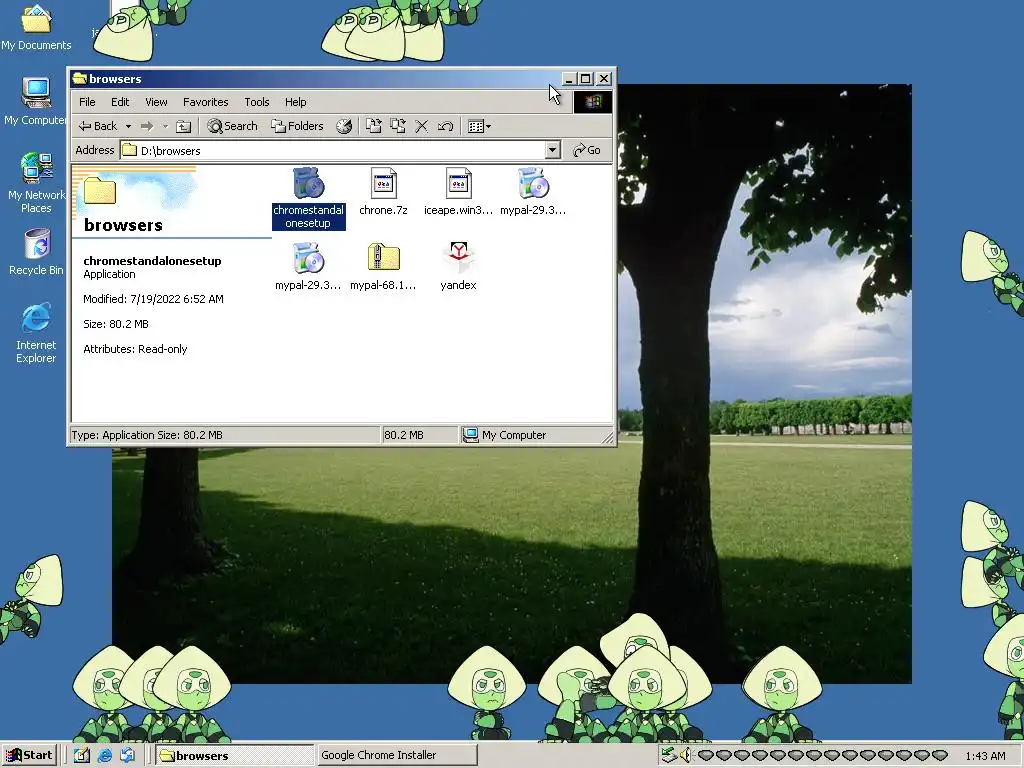1024x768 pixels.
Task: Switch to Google Chrome Installer taskbar button
Action: point(396,755)
